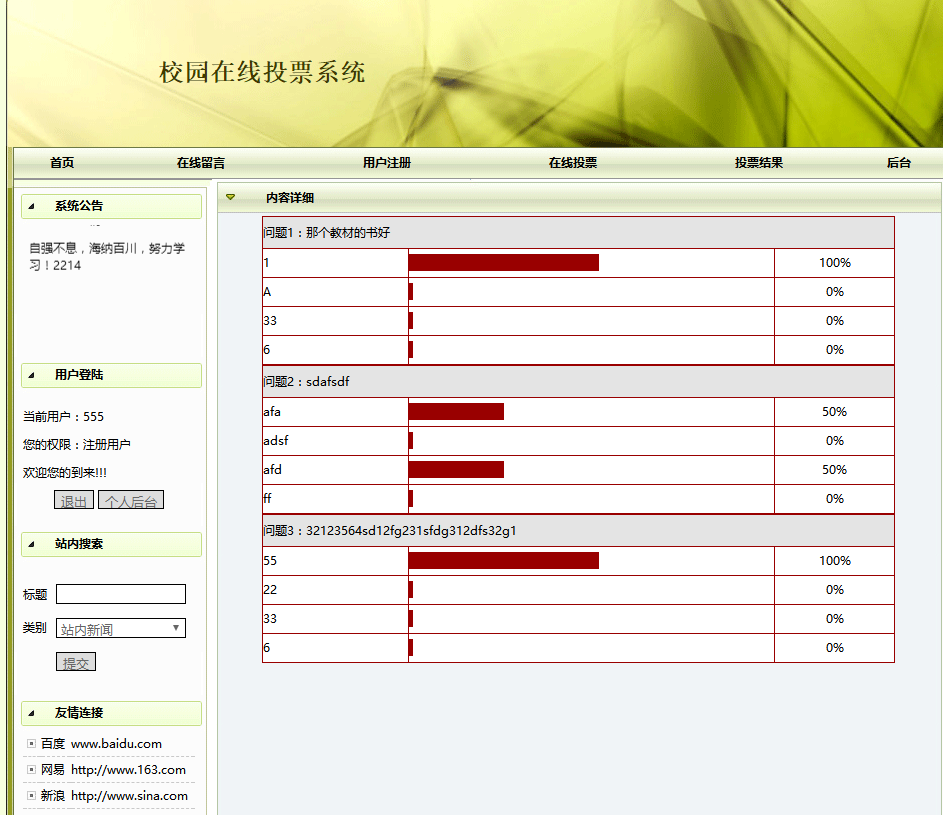The image size is (943, 815).
Task: Click the 0% value in adsf row
Action: tap(835, 441)
